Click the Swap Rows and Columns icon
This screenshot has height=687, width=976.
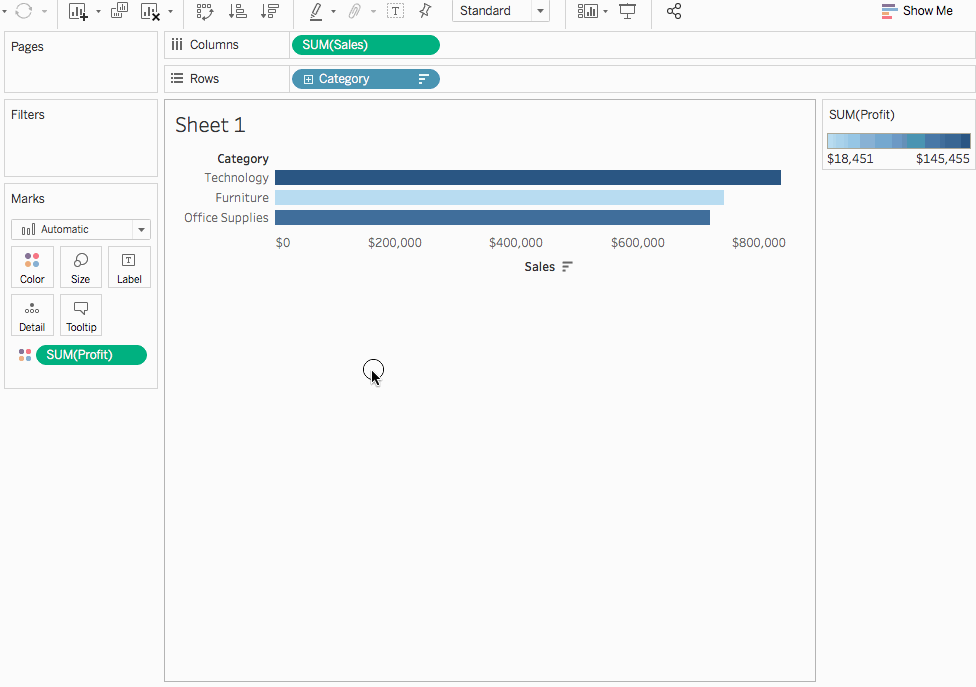(x=205, y=11)
